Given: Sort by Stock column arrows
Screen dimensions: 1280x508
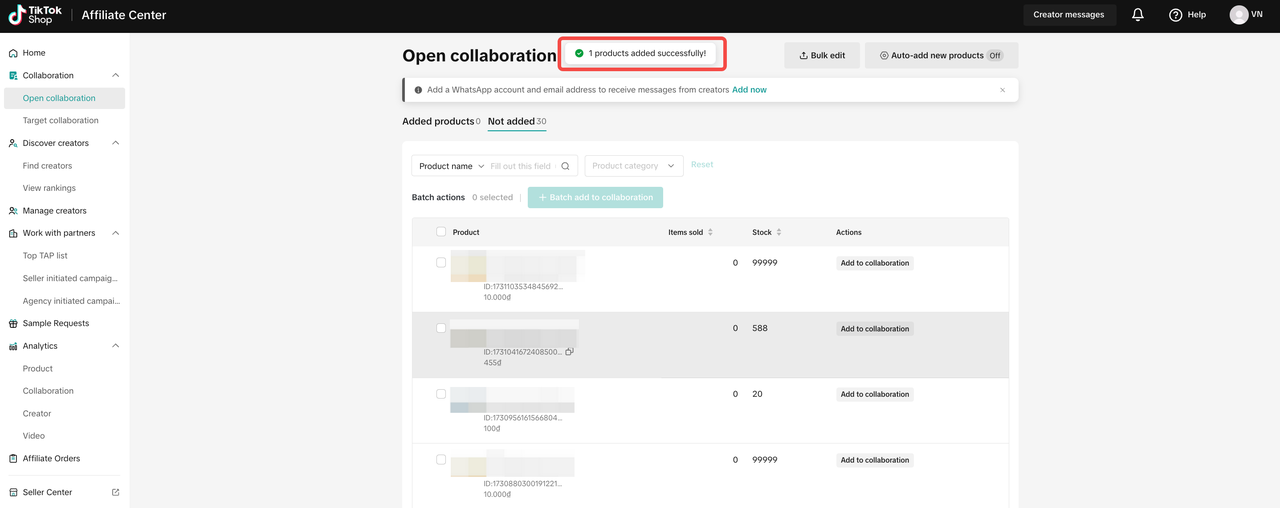Looking at the screenshot, I should (x=779, y=232).
